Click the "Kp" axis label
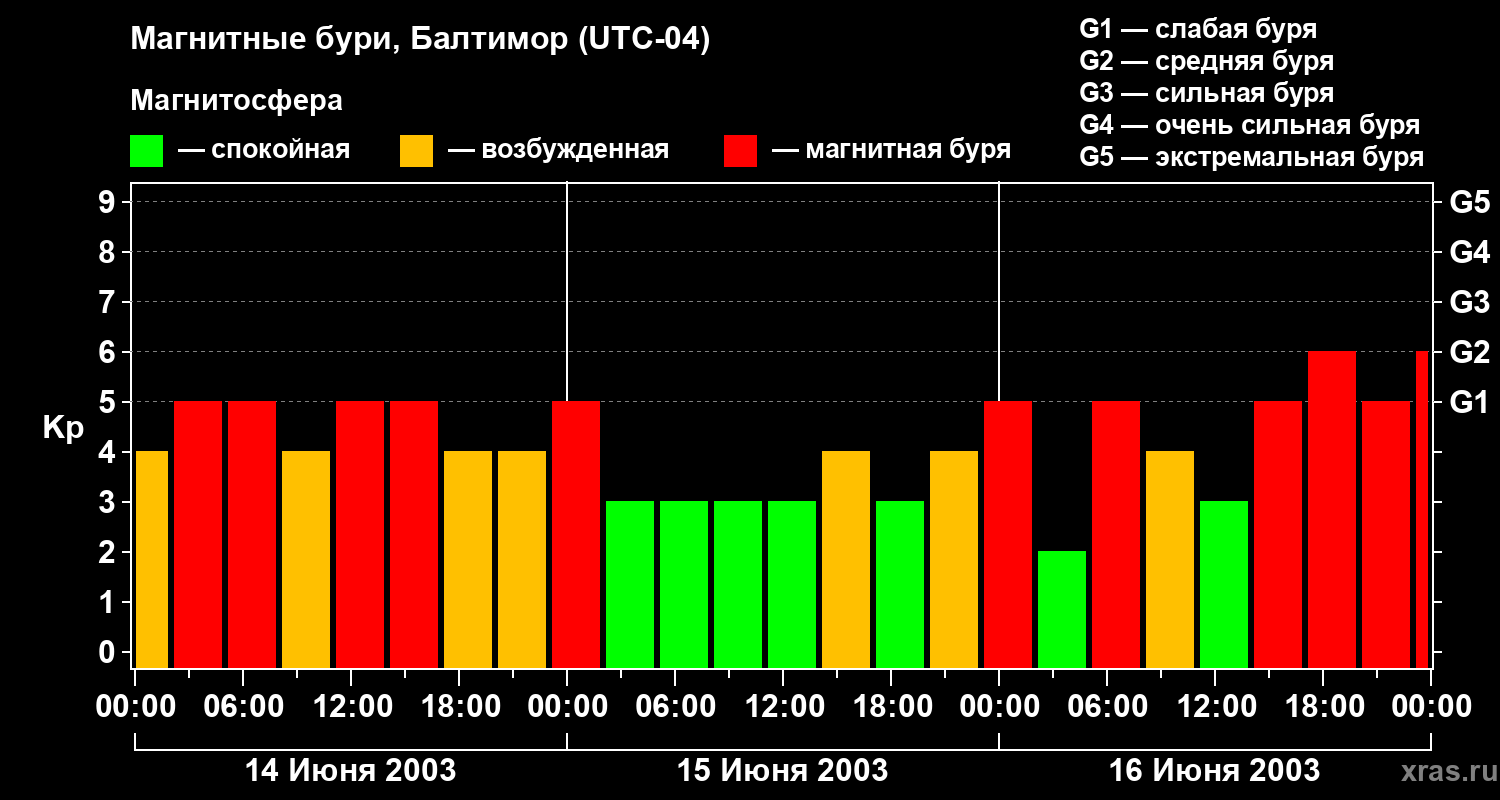The image size is (1500, 800). point(63,428)
